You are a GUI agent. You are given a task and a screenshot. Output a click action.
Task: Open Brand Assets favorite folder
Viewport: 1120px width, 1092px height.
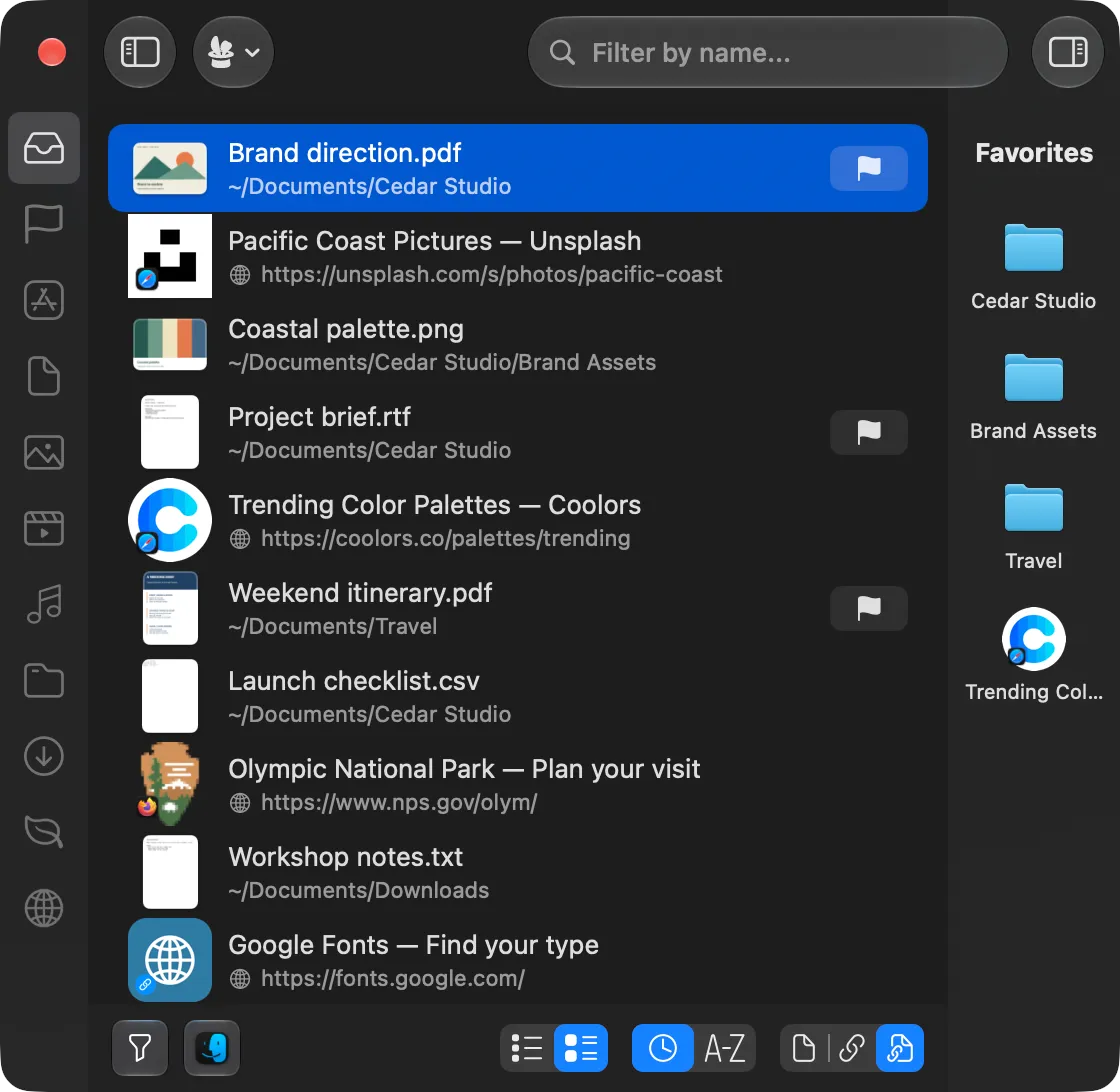pyautogui.click(x=1033, y=398)
